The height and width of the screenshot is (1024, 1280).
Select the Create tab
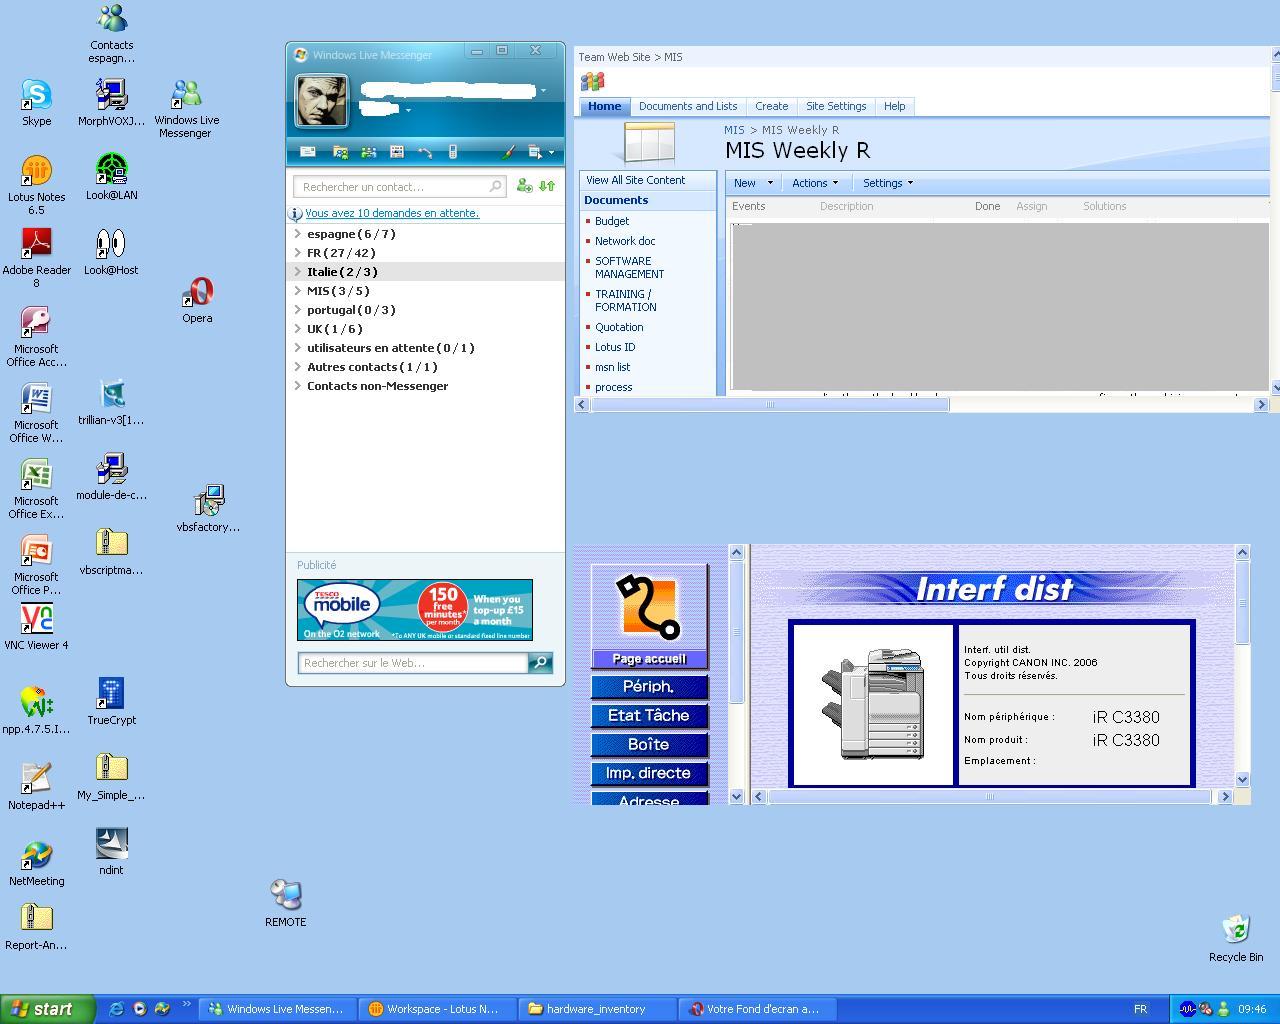(x=771, y=106)
